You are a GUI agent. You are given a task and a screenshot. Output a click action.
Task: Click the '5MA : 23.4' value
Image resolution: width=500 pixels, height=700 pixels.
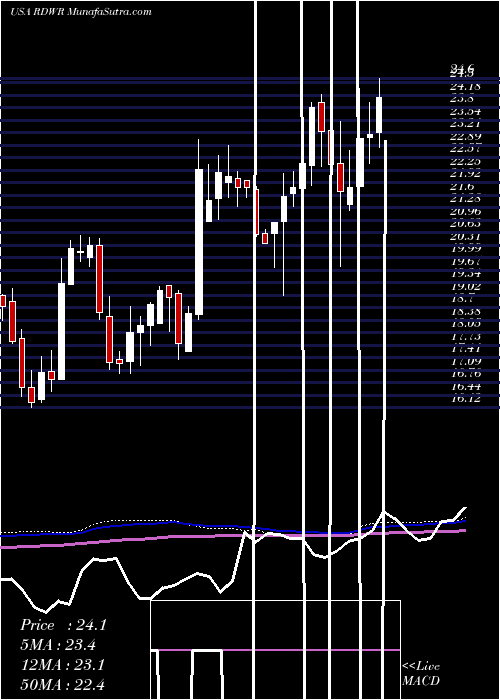coord(58,645)
